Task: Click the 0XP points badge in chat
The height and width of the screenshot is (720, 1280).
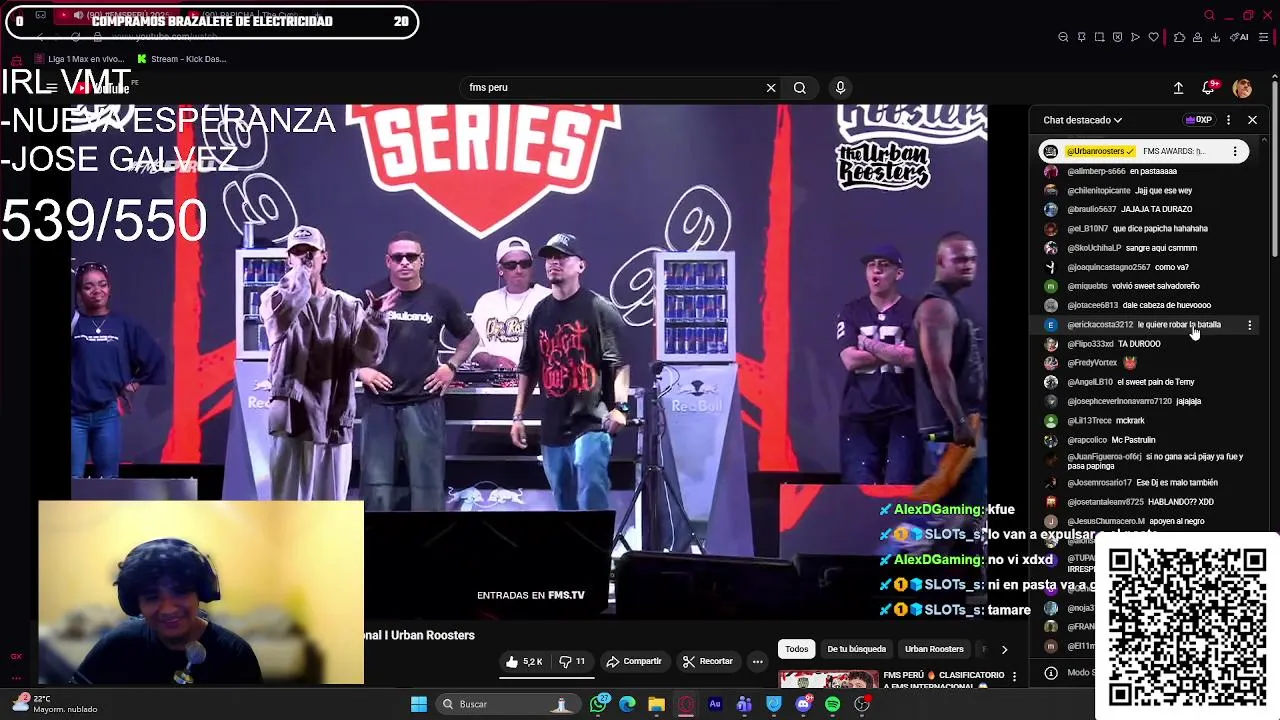Action: point(1198,120)
